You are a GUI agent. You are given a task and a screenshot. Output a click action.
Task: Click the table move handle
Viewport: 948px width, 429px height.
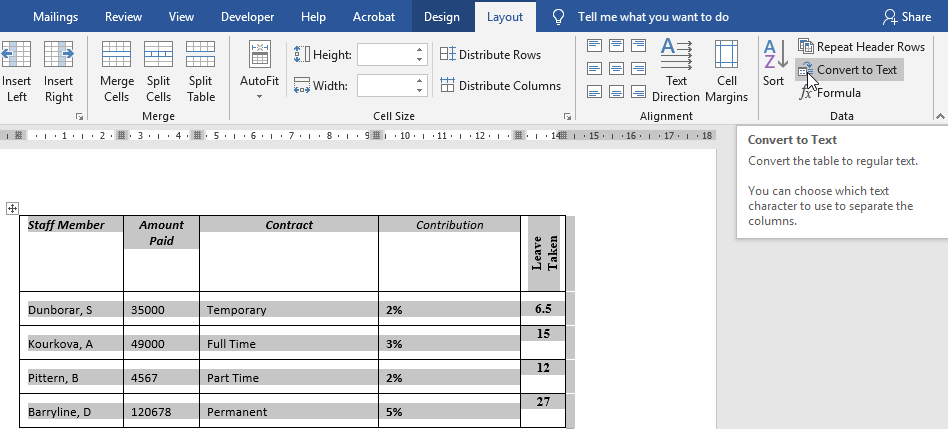(x=13, y=208)
